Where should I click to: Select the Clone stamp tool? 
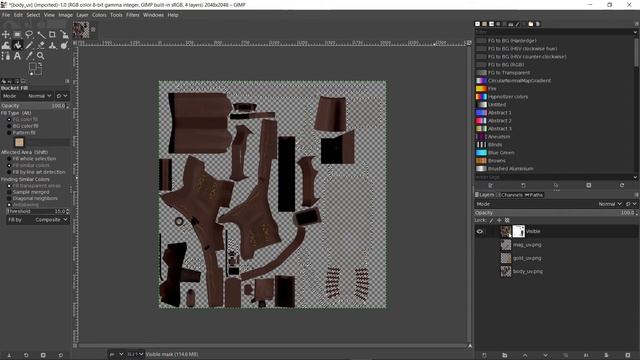52,45
